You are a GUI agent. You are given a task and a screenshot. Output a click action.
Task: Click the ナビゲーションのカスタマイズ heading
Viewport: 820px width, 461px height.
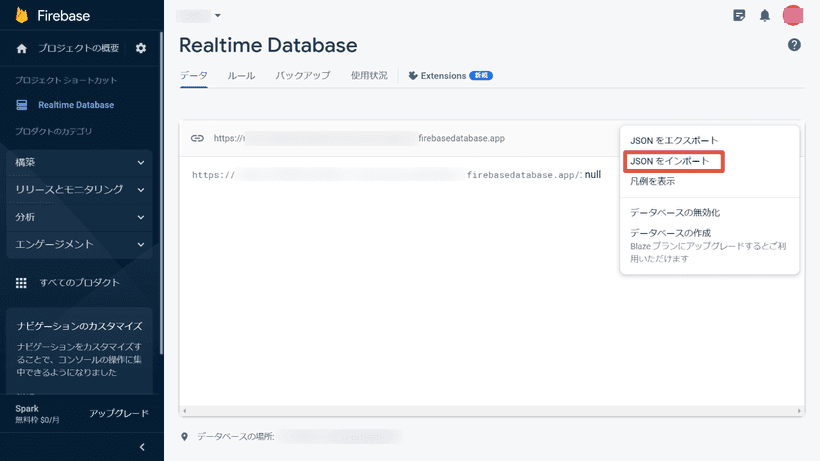(x=79, y=326)
